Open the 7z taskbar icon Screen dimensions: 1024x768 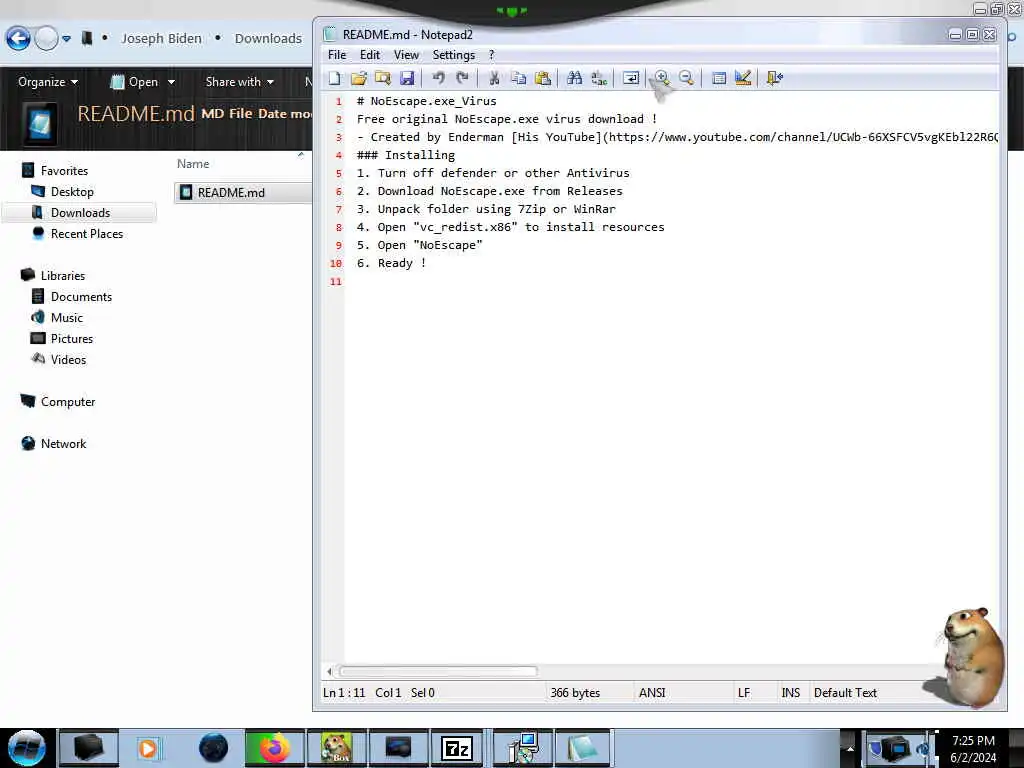click(457, 748)
